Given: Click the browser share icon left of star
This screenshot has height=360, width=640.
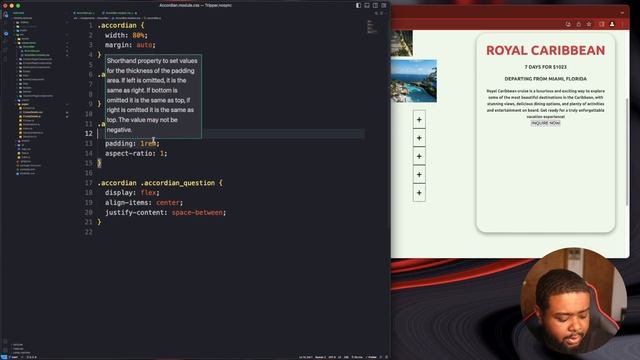Looking at the screenshot, I should click(x=578, y=24).
